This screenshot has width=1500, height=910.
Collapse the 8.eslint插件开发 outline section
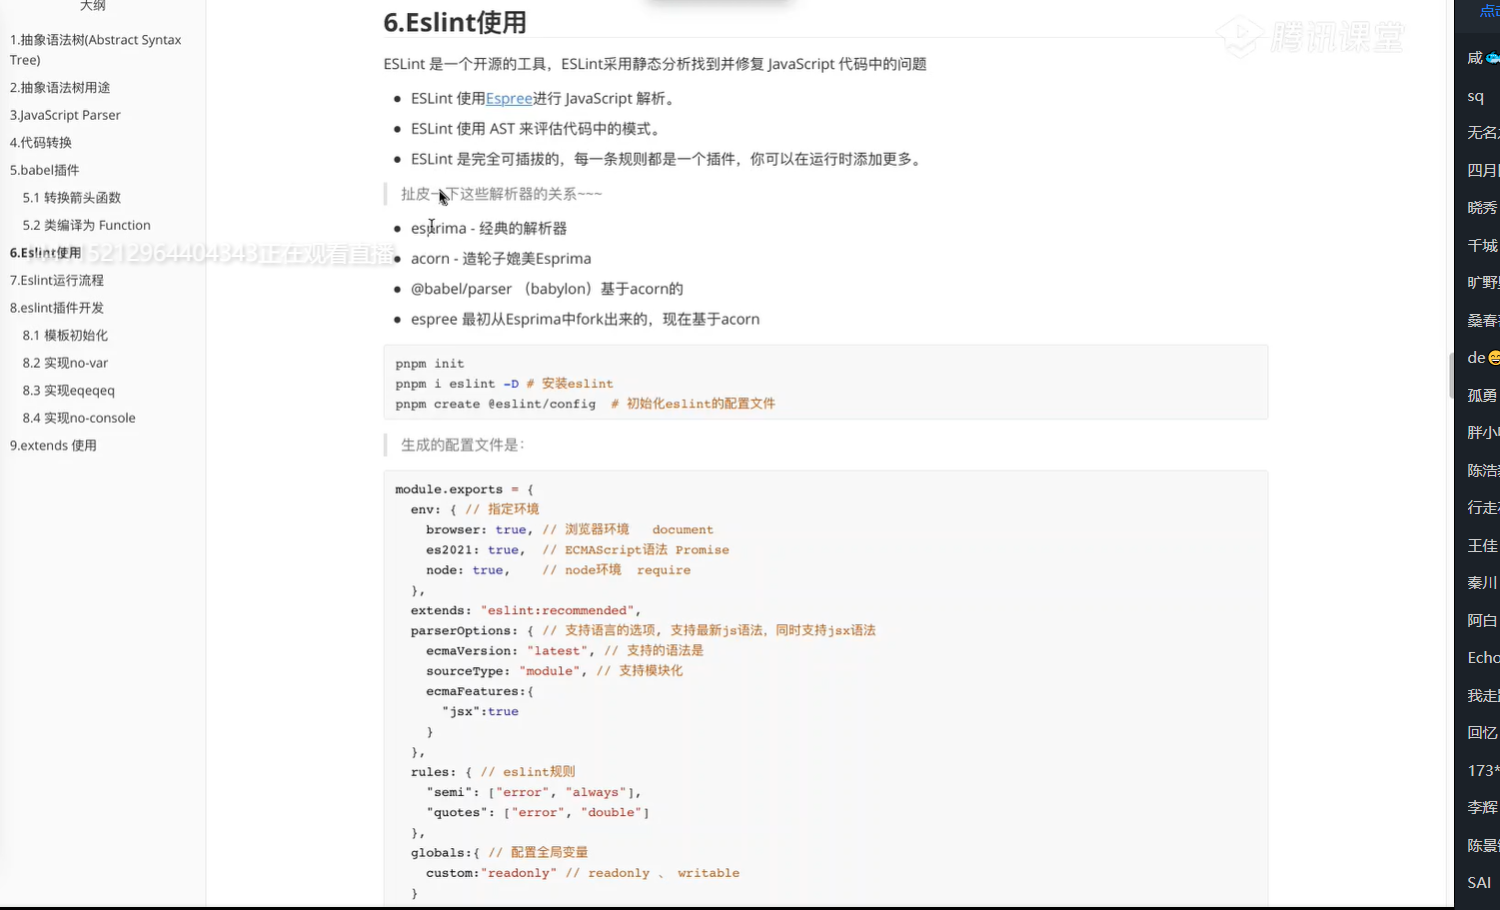coord(57,308)
